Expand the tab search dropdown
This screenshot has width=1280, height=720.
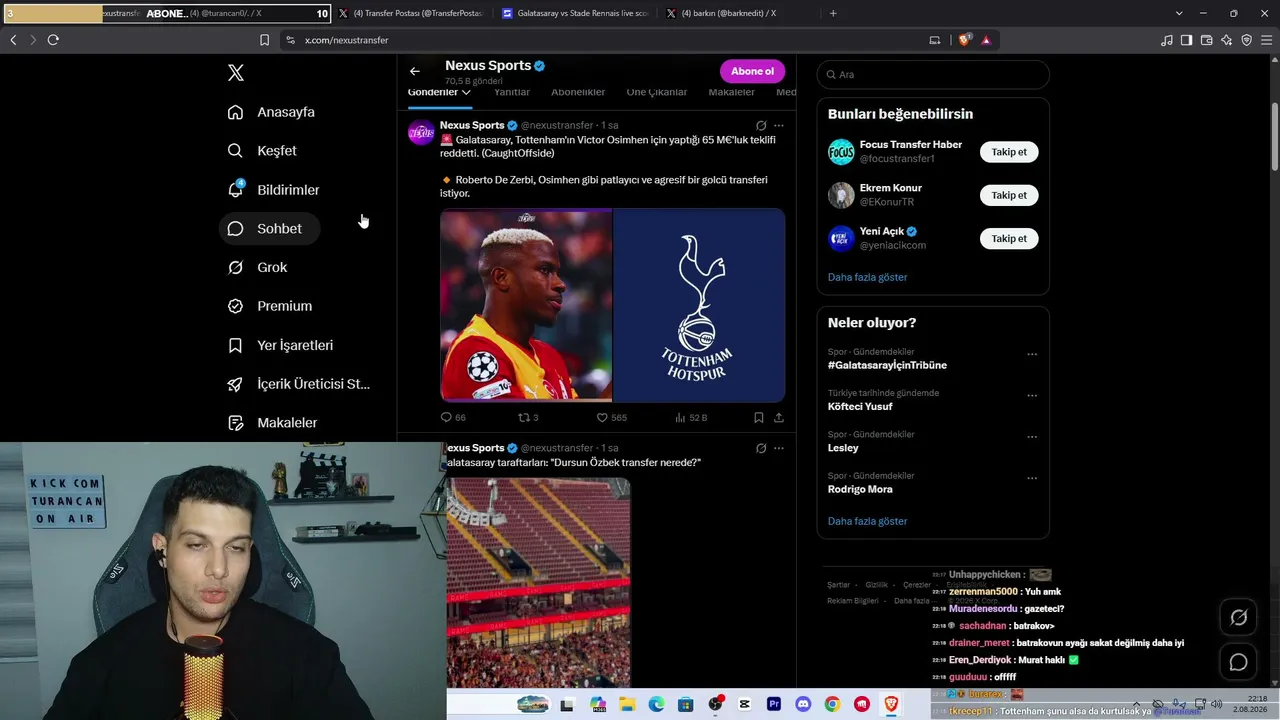(x=1179, y=13)
